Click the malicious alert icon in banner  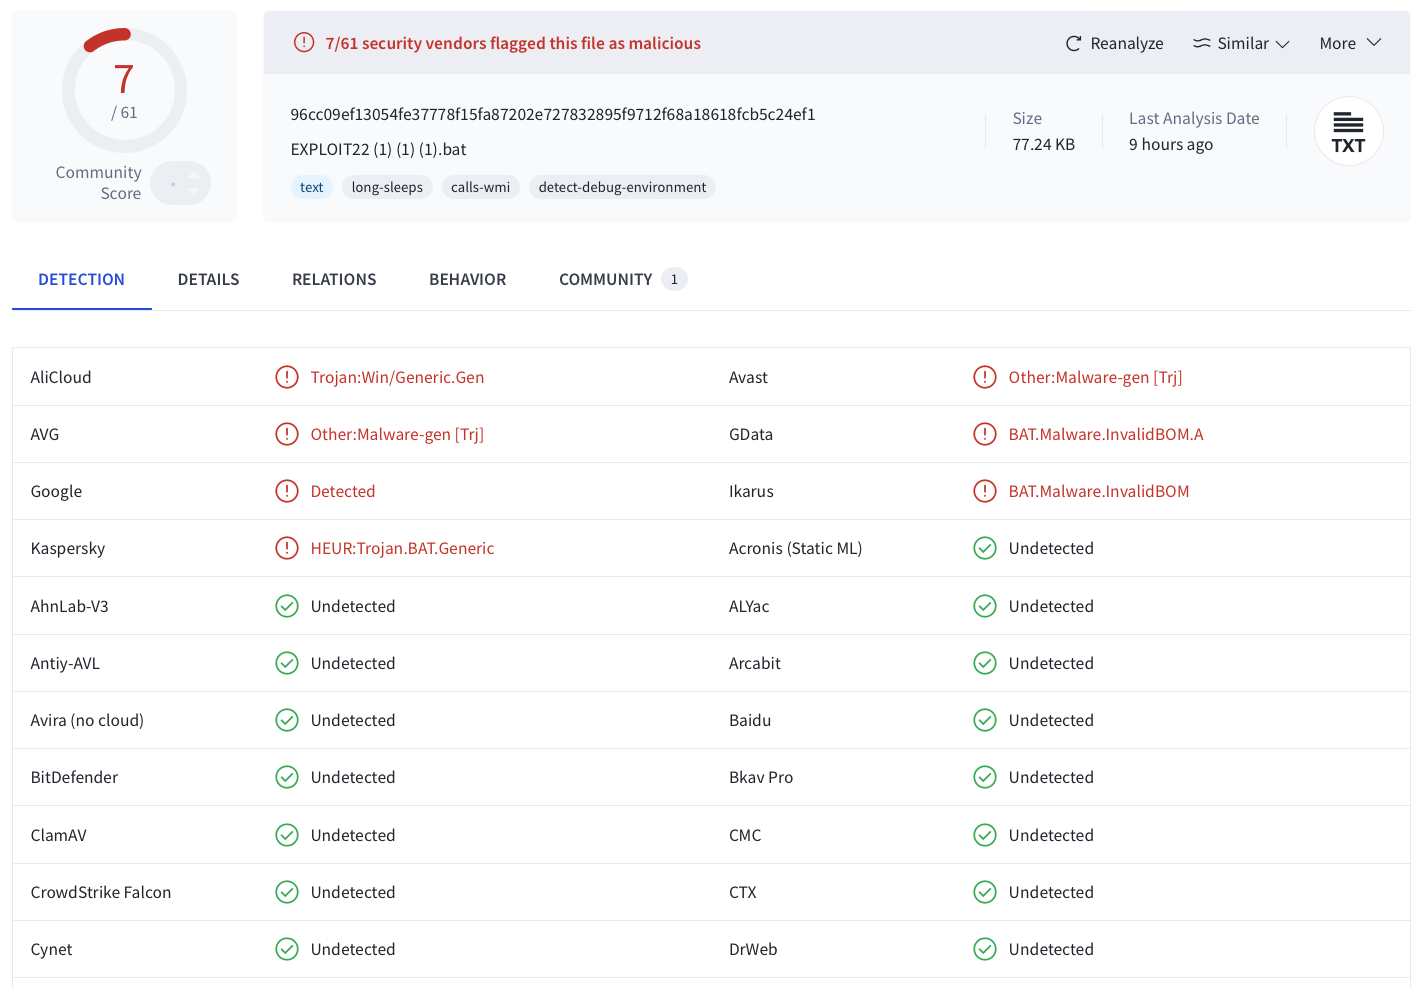[304, 42]
